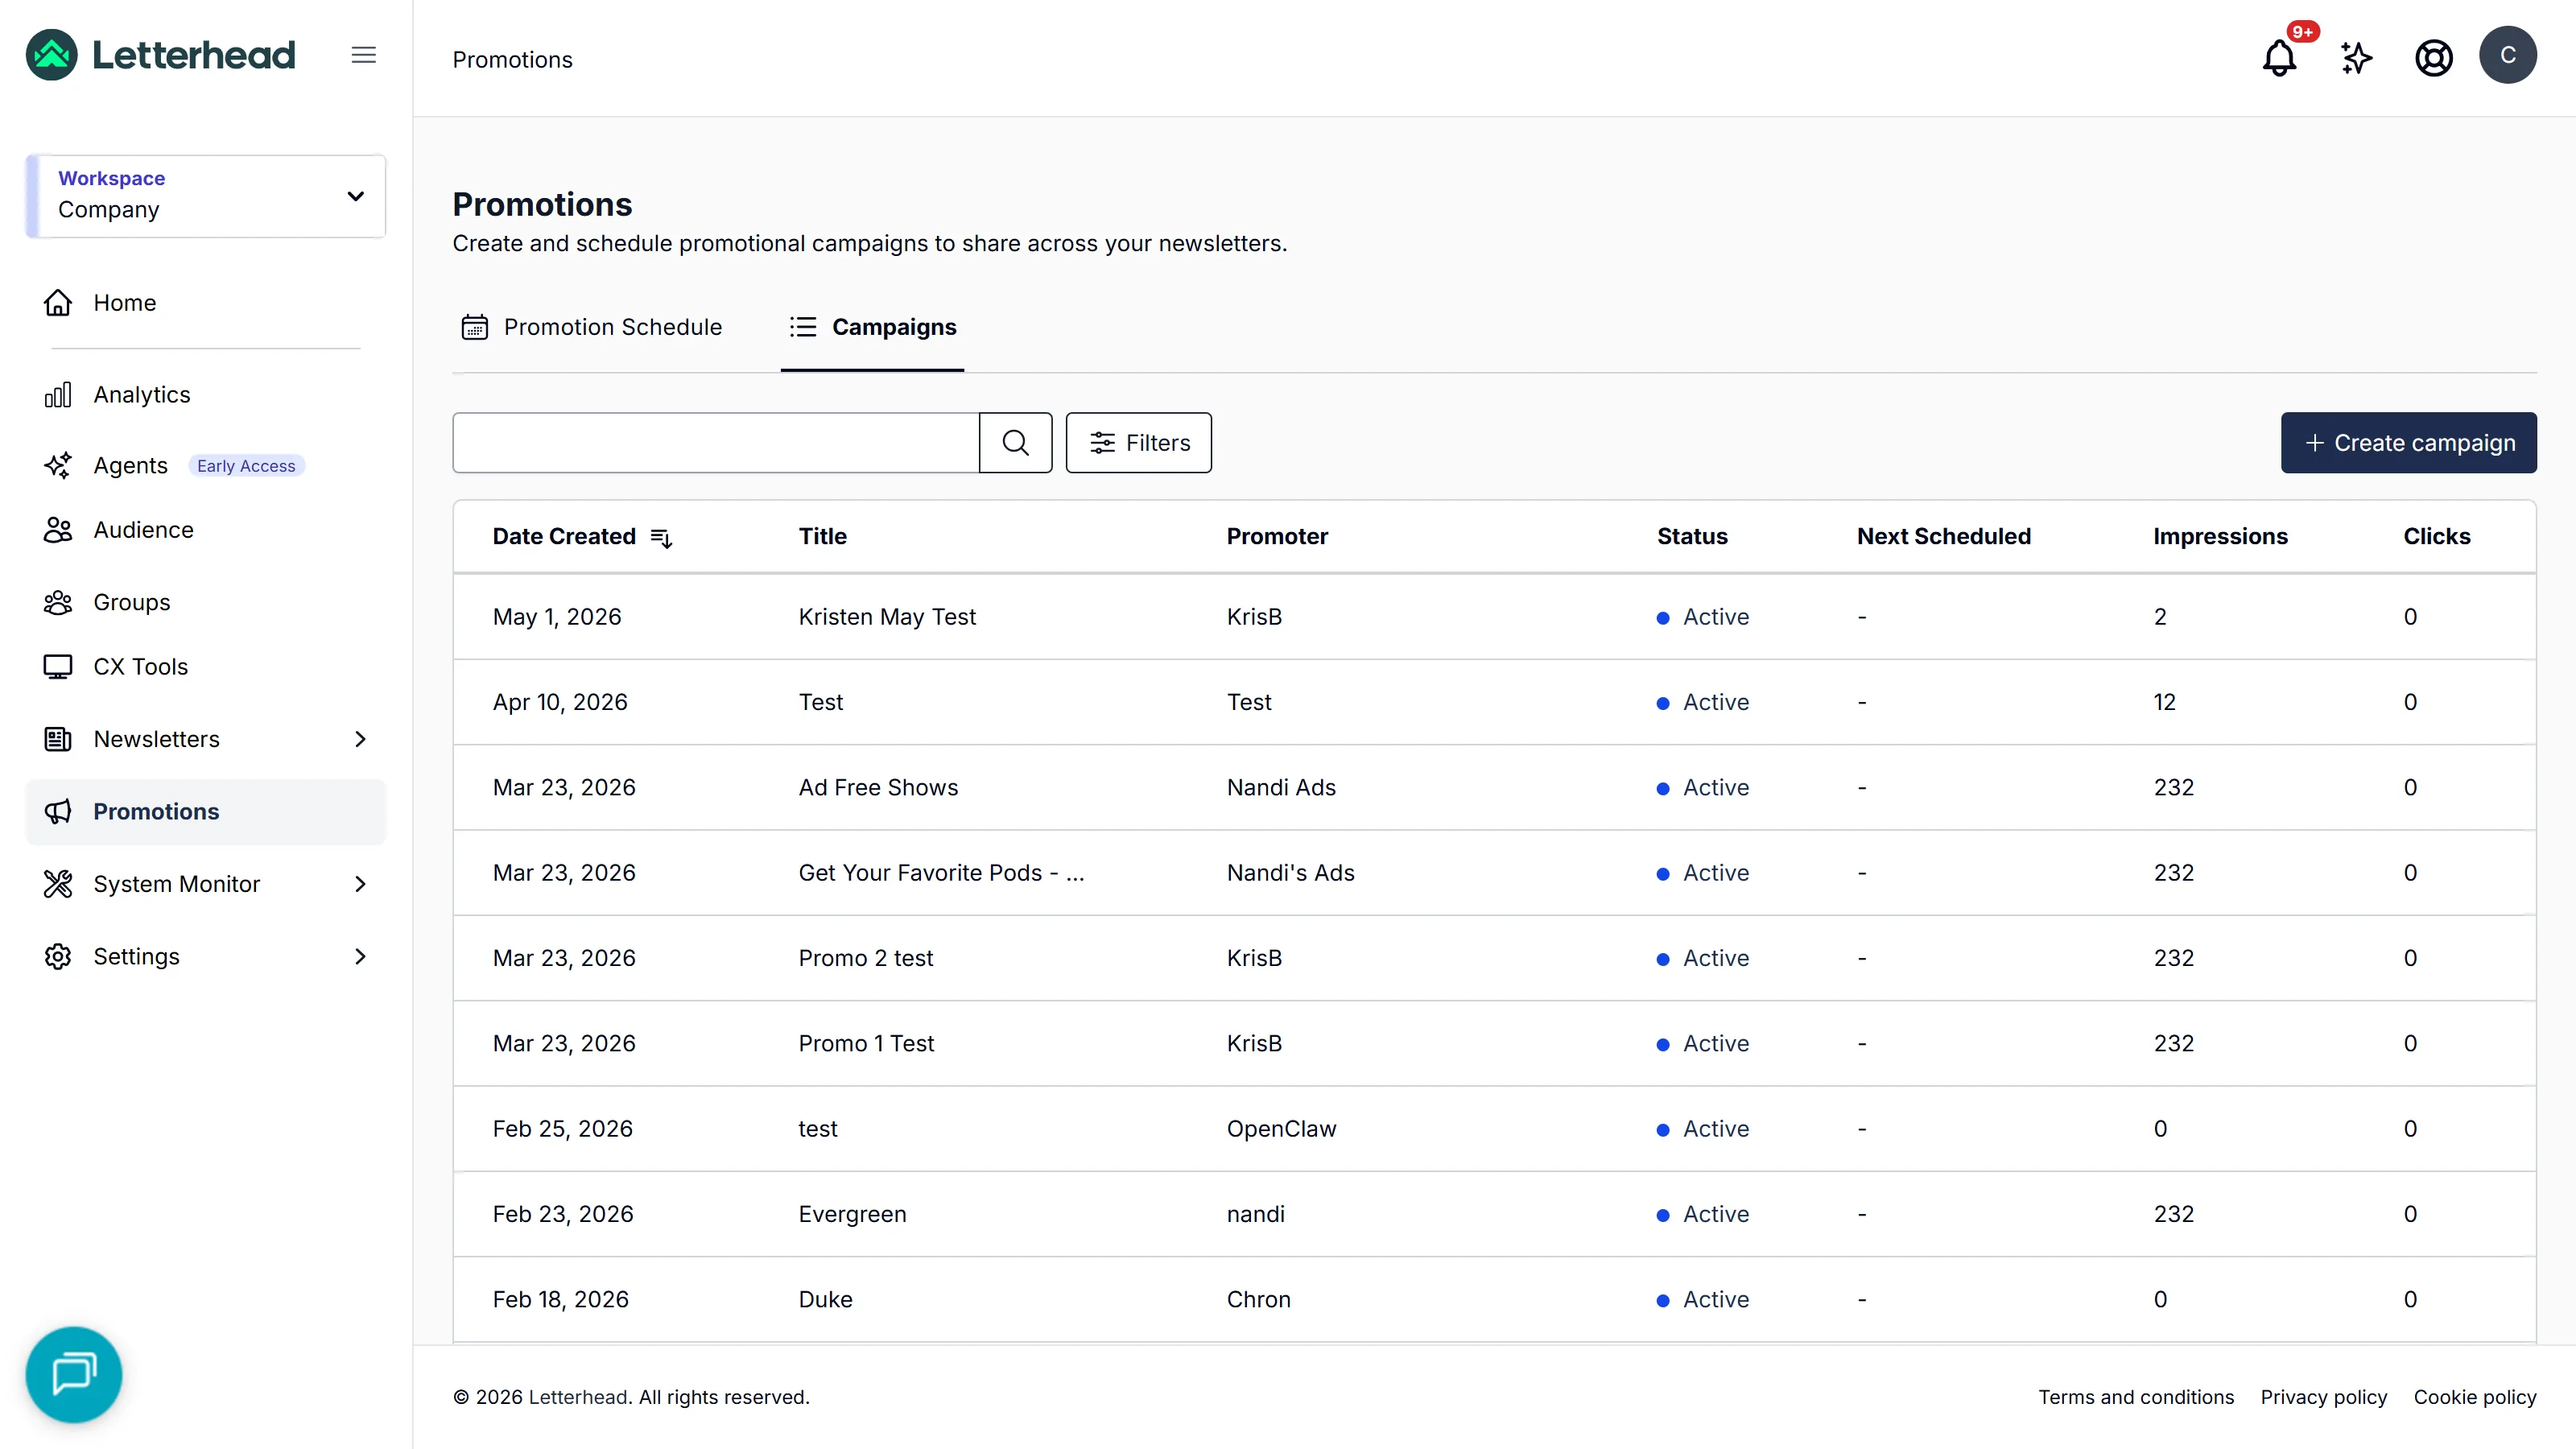Click the campaign search input field
Screen dimensions: 2576x1449
pos(716,442)
